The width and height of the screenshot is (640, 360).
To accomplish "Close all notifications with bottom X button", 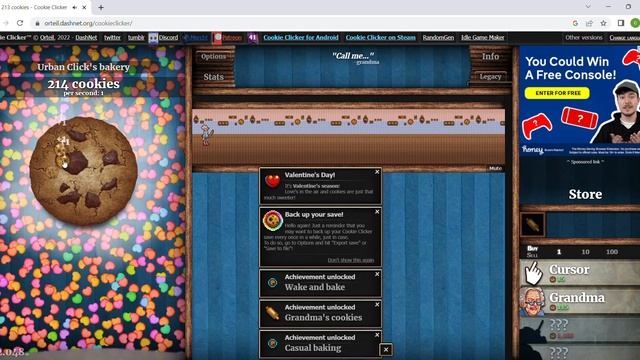I will point(386,350).
